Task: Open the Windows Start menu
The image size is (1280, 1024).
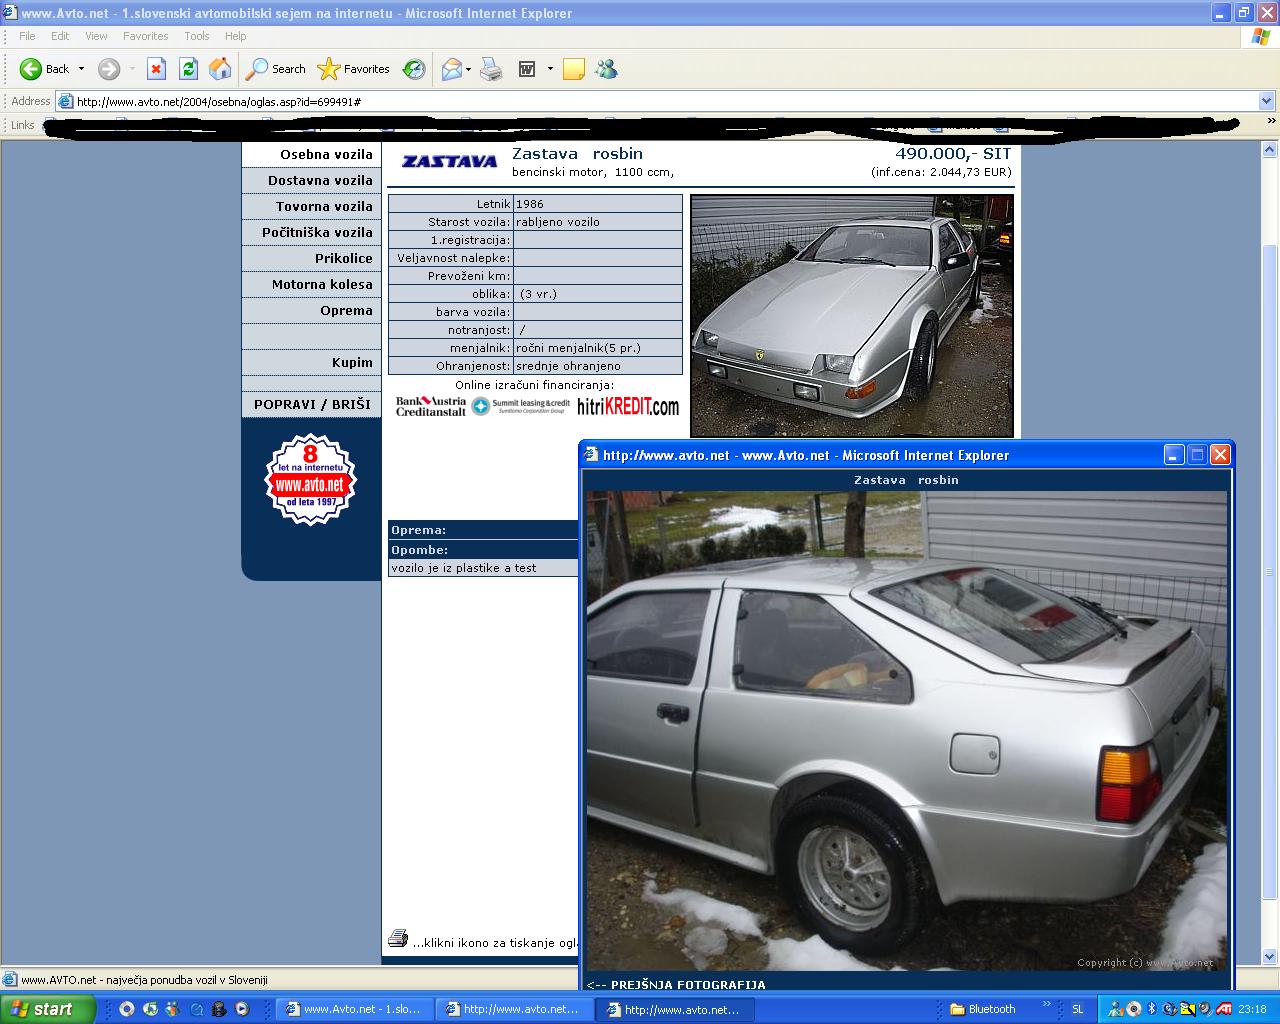Action: [x=48, y=1009]
